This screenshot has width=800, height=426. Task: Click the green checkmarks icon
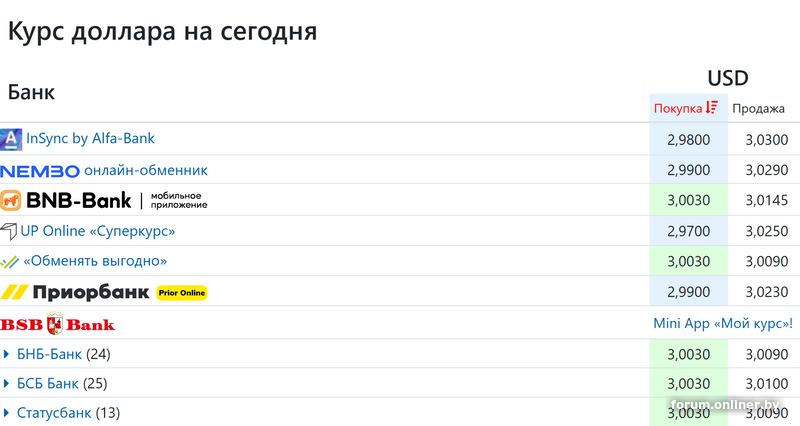click(9, 262)
